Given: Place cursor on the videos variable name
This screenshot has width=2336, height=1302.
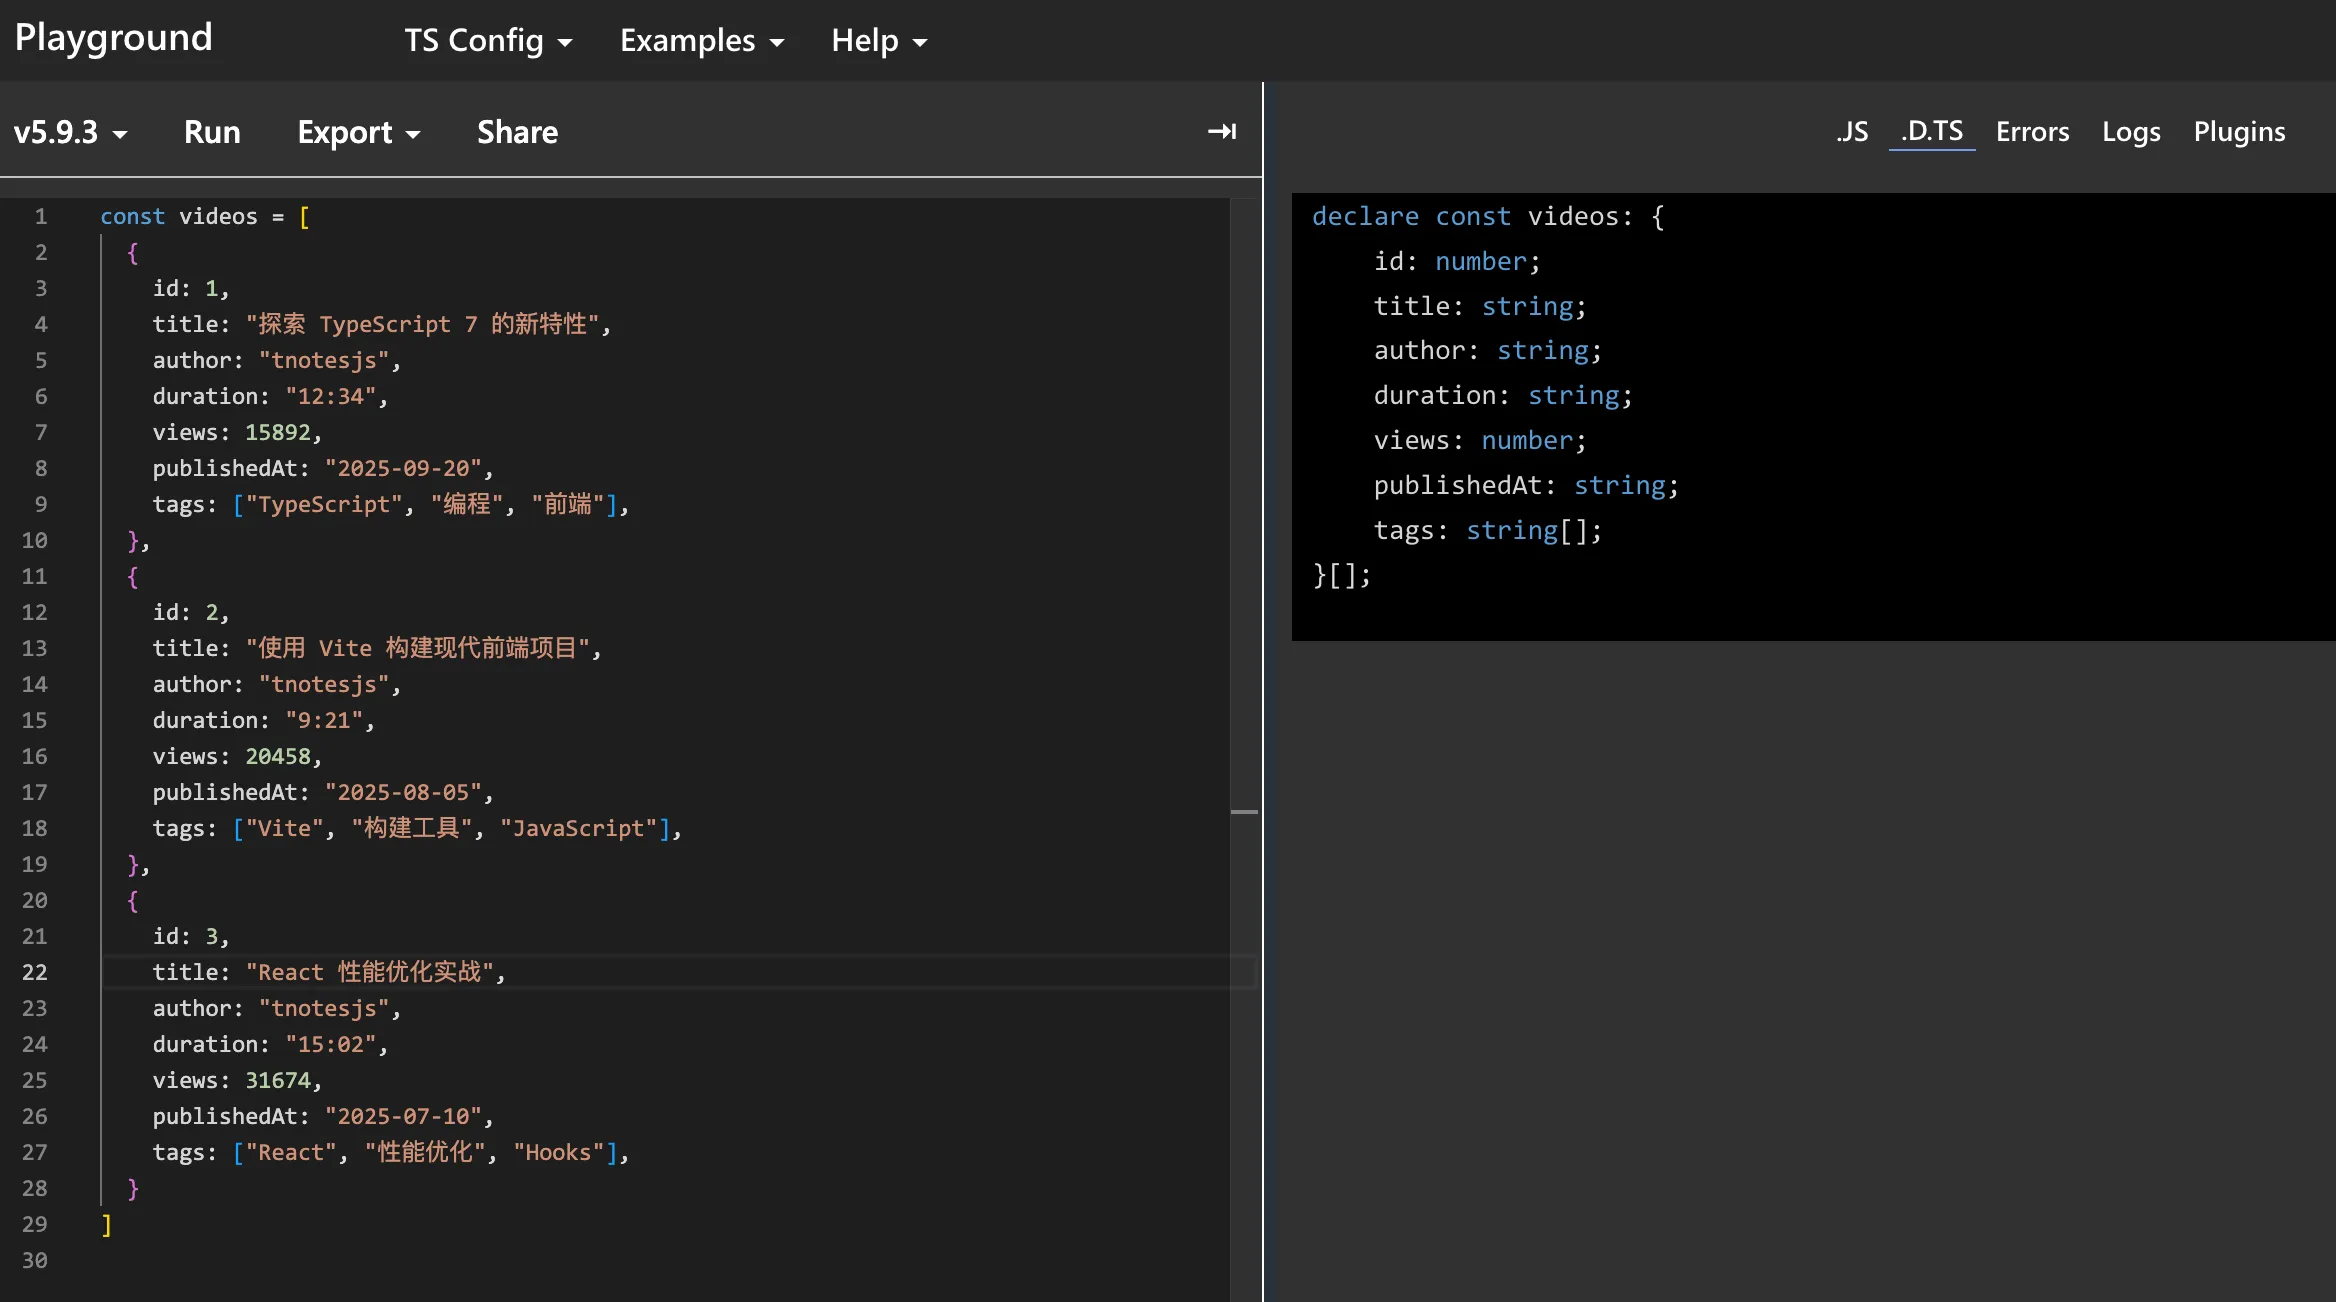Looking at the screenshot, I should (218, 216).
